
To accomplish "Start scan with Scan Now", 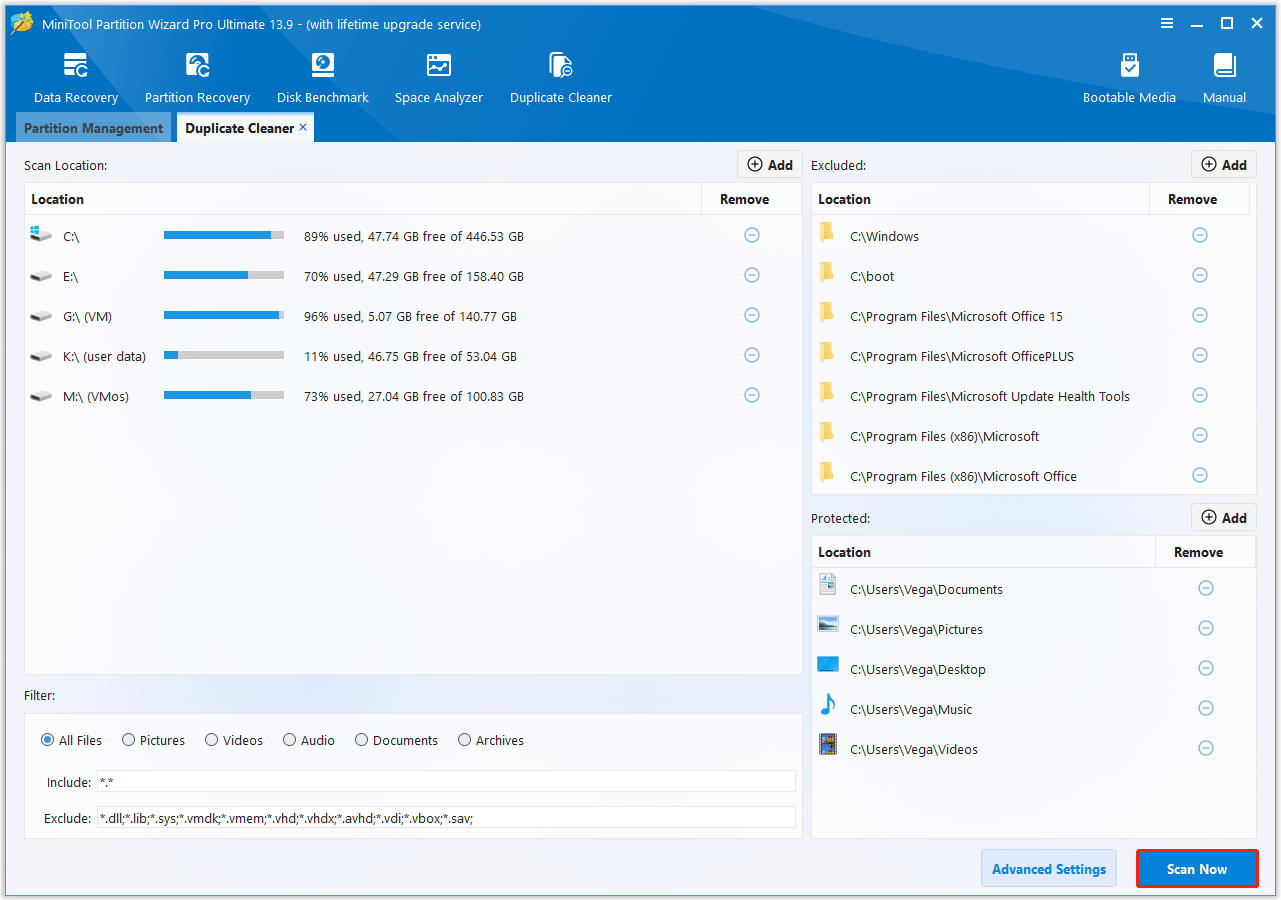I will click(x=1197, y=869).
